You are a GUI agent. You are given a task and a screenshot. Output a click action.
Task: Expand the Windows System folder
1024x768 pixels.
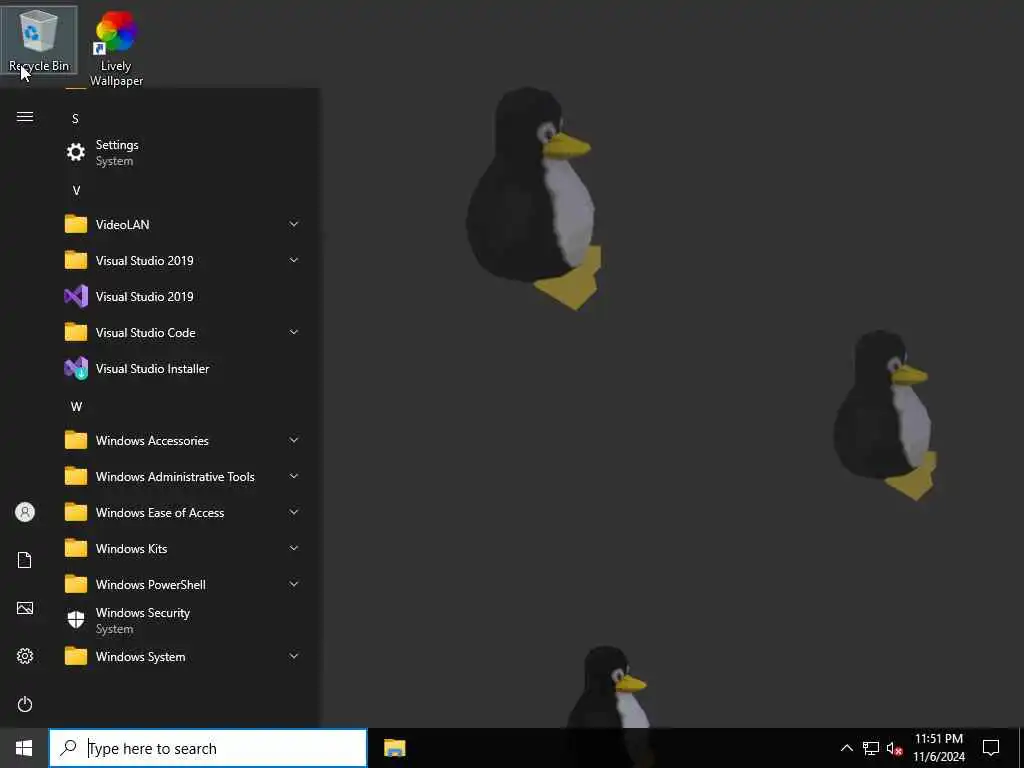(182, 656)
